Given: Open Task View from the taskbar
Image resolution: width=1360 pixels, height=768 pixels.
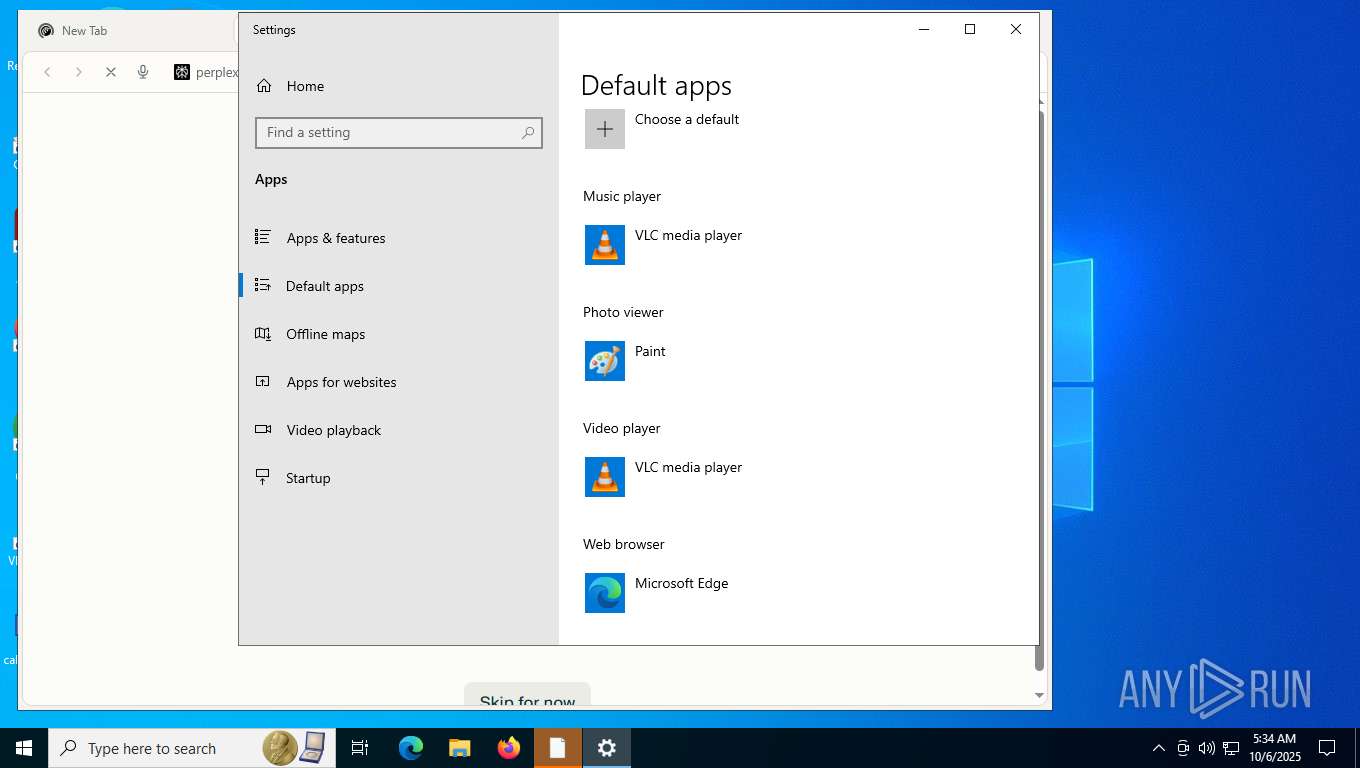Looking at the screenshot, I should (x=360, y=748).
